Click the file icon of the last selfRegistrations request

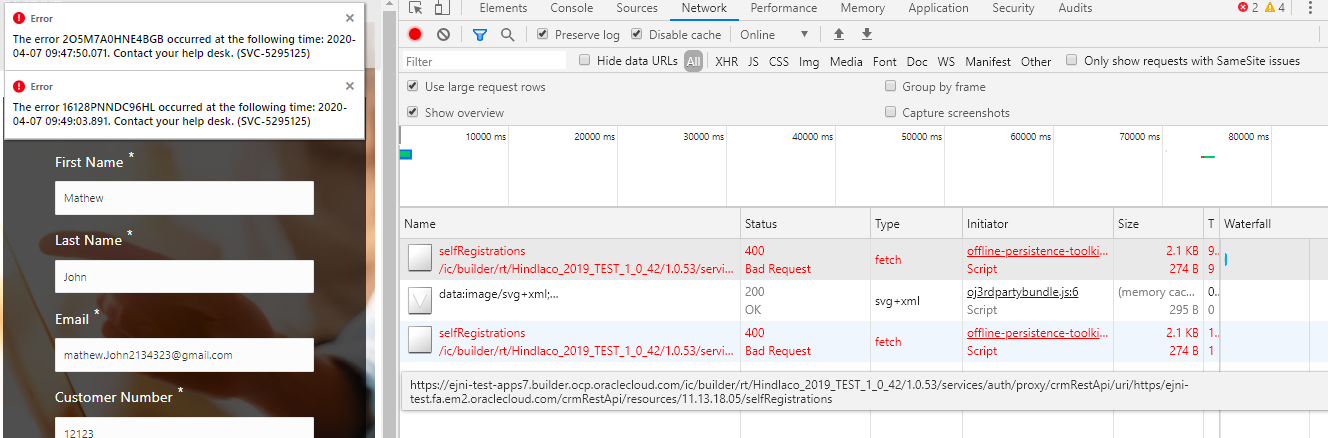[420, 342]
